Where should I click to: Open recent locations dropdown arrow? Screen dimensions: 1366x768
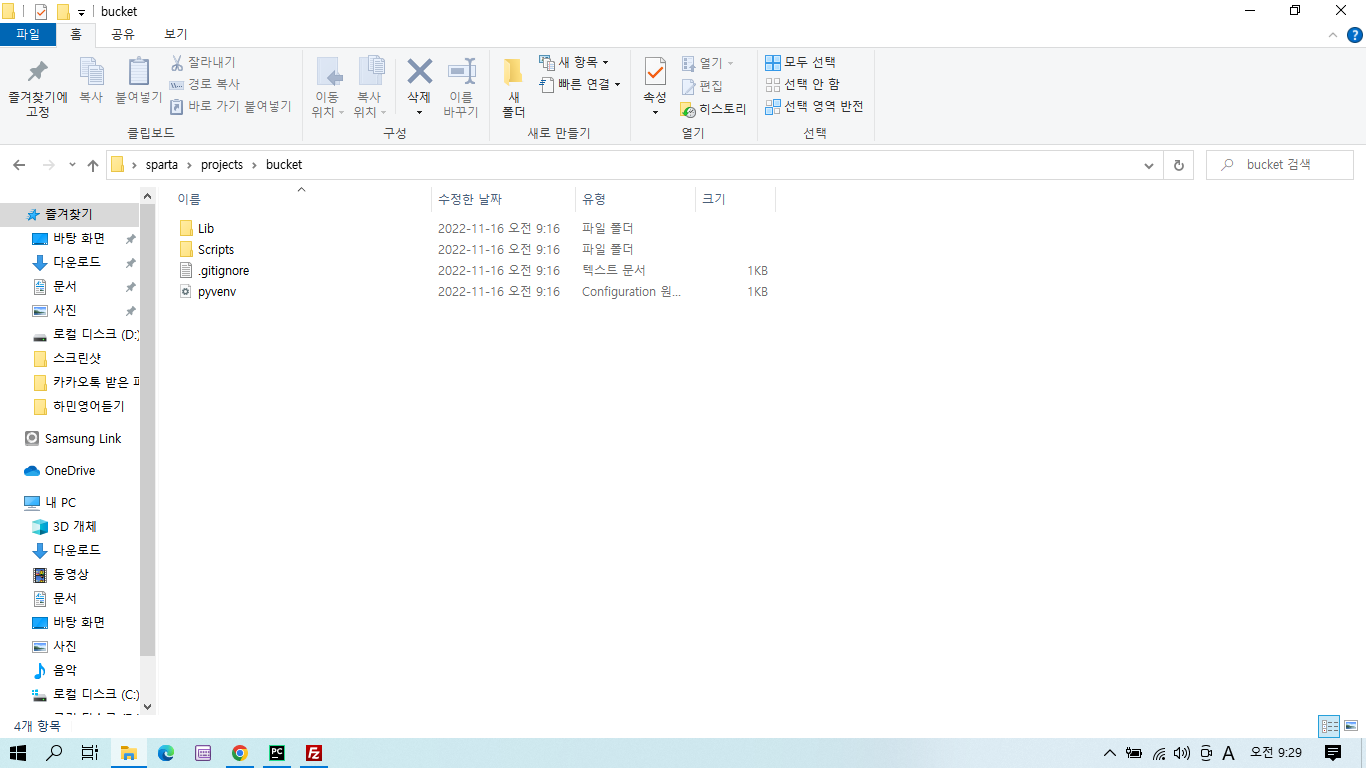[x=72, y=165]
